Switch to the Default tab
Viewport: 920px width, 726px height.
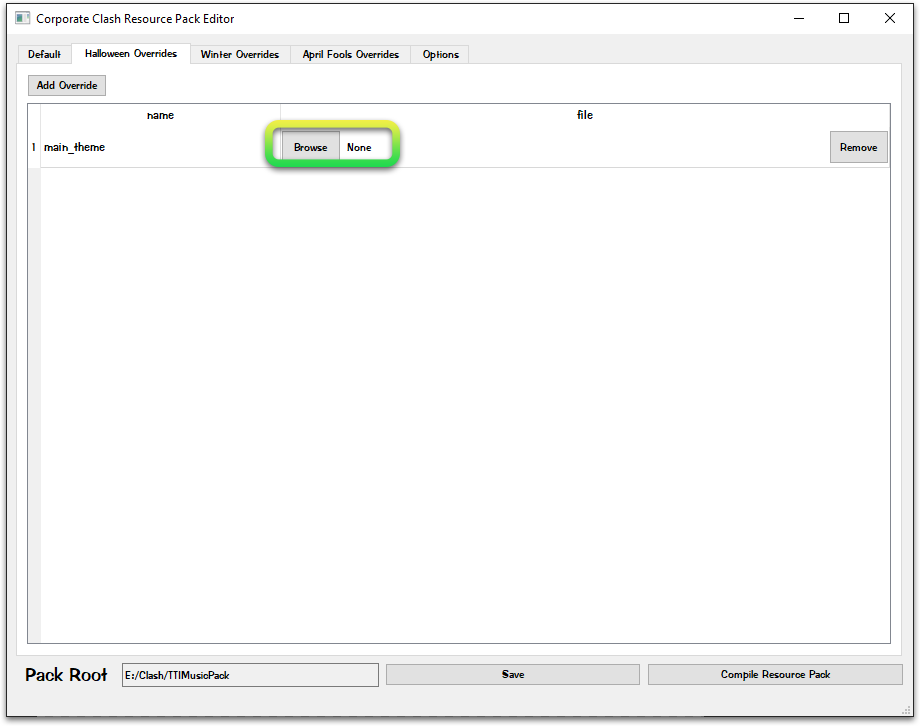(x=45, y=54)
